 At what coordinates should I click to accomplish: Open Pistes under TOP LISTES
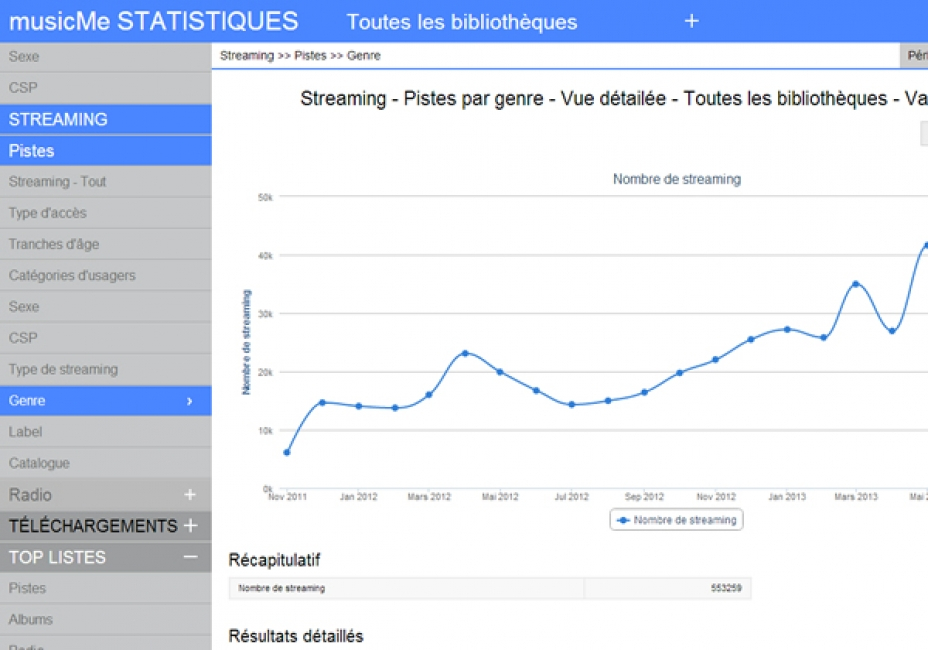point(105,588)
